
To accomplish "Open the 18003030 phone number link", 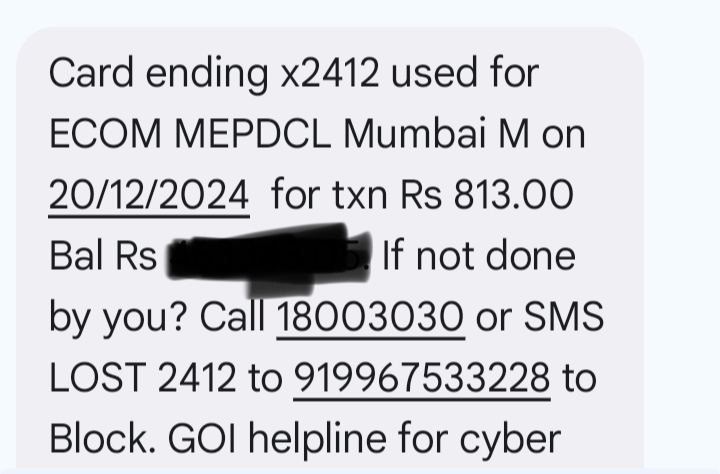I will point(371,317).
